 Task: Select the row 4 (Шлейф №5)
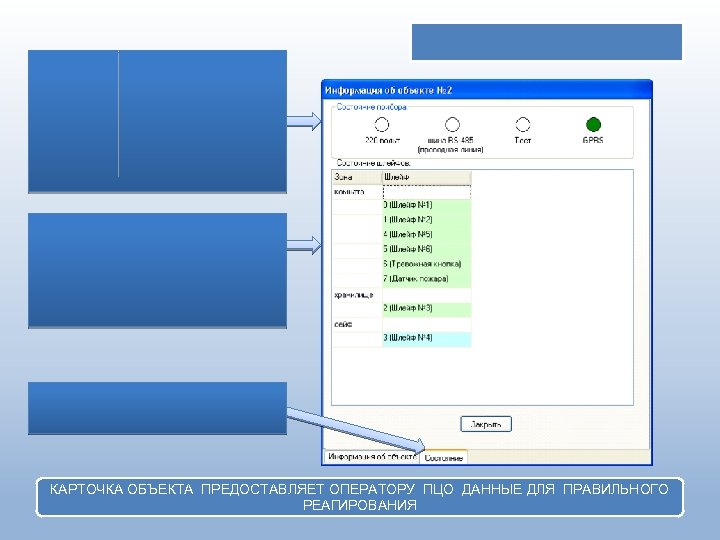427,235
